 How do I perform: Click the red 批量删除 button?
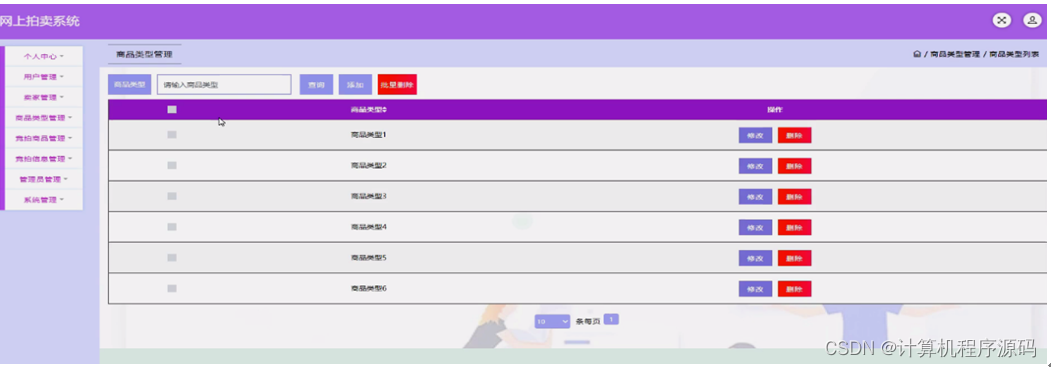tap(397, 84)
